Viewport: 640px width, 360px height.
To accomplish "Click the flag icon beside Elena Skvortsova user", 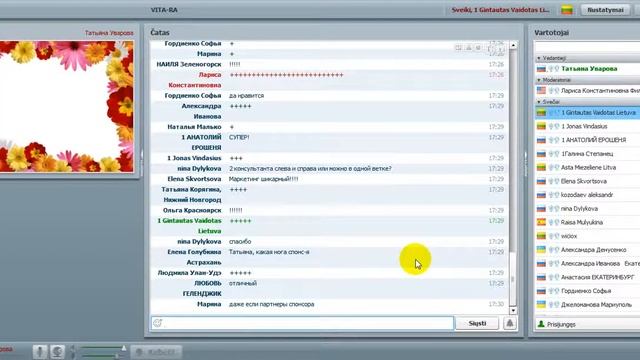I will [x=541, y=181].
